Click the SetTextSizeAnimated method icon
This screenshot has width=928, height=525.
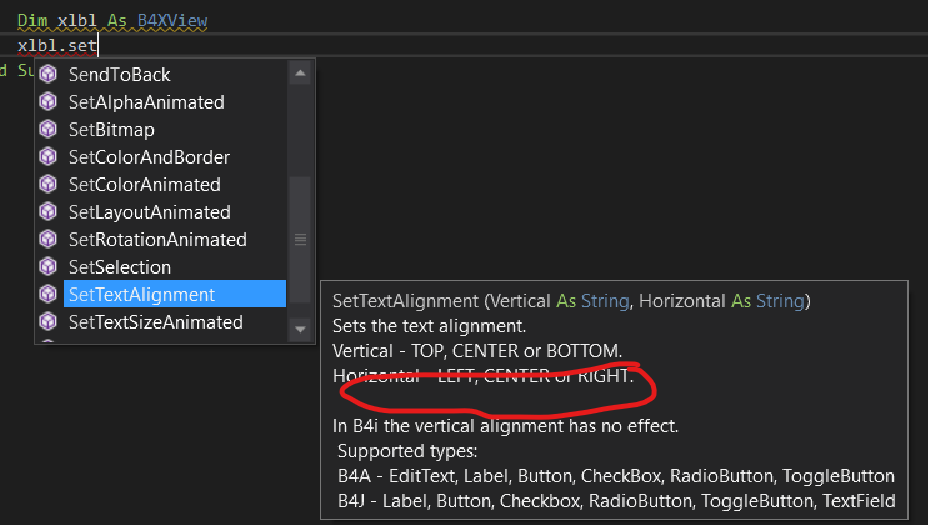48,322
